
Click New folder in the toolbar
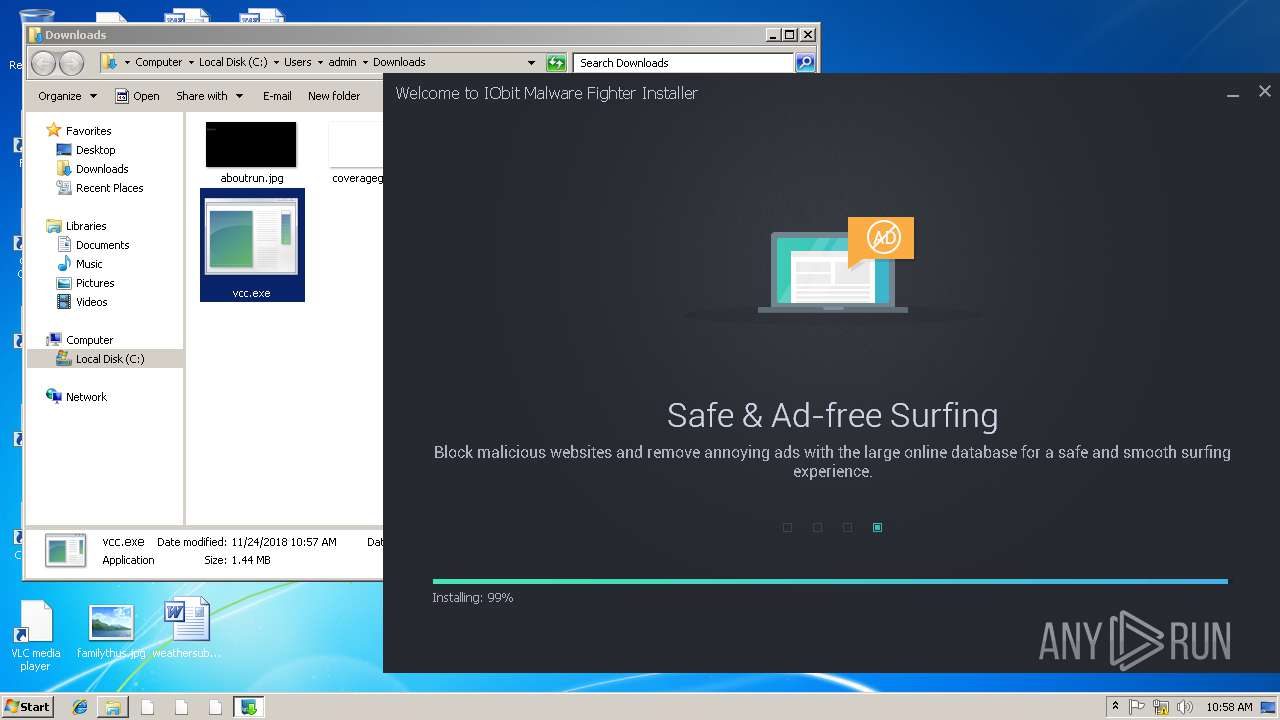click(334, 96)
